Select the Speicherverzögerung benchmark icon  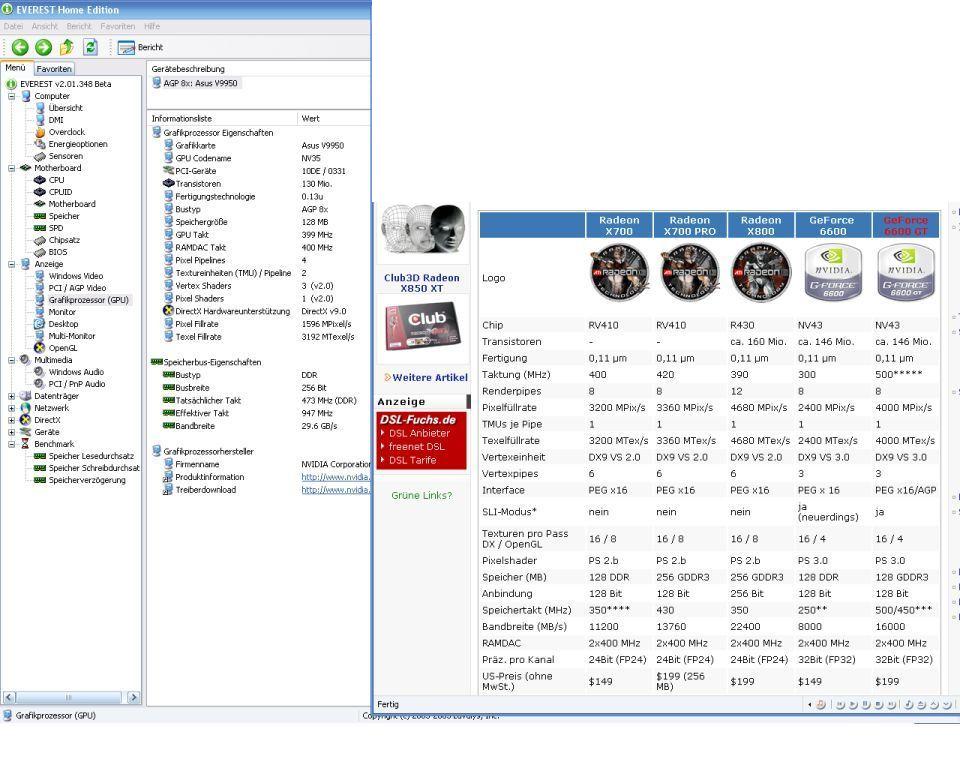click(40, 480)
